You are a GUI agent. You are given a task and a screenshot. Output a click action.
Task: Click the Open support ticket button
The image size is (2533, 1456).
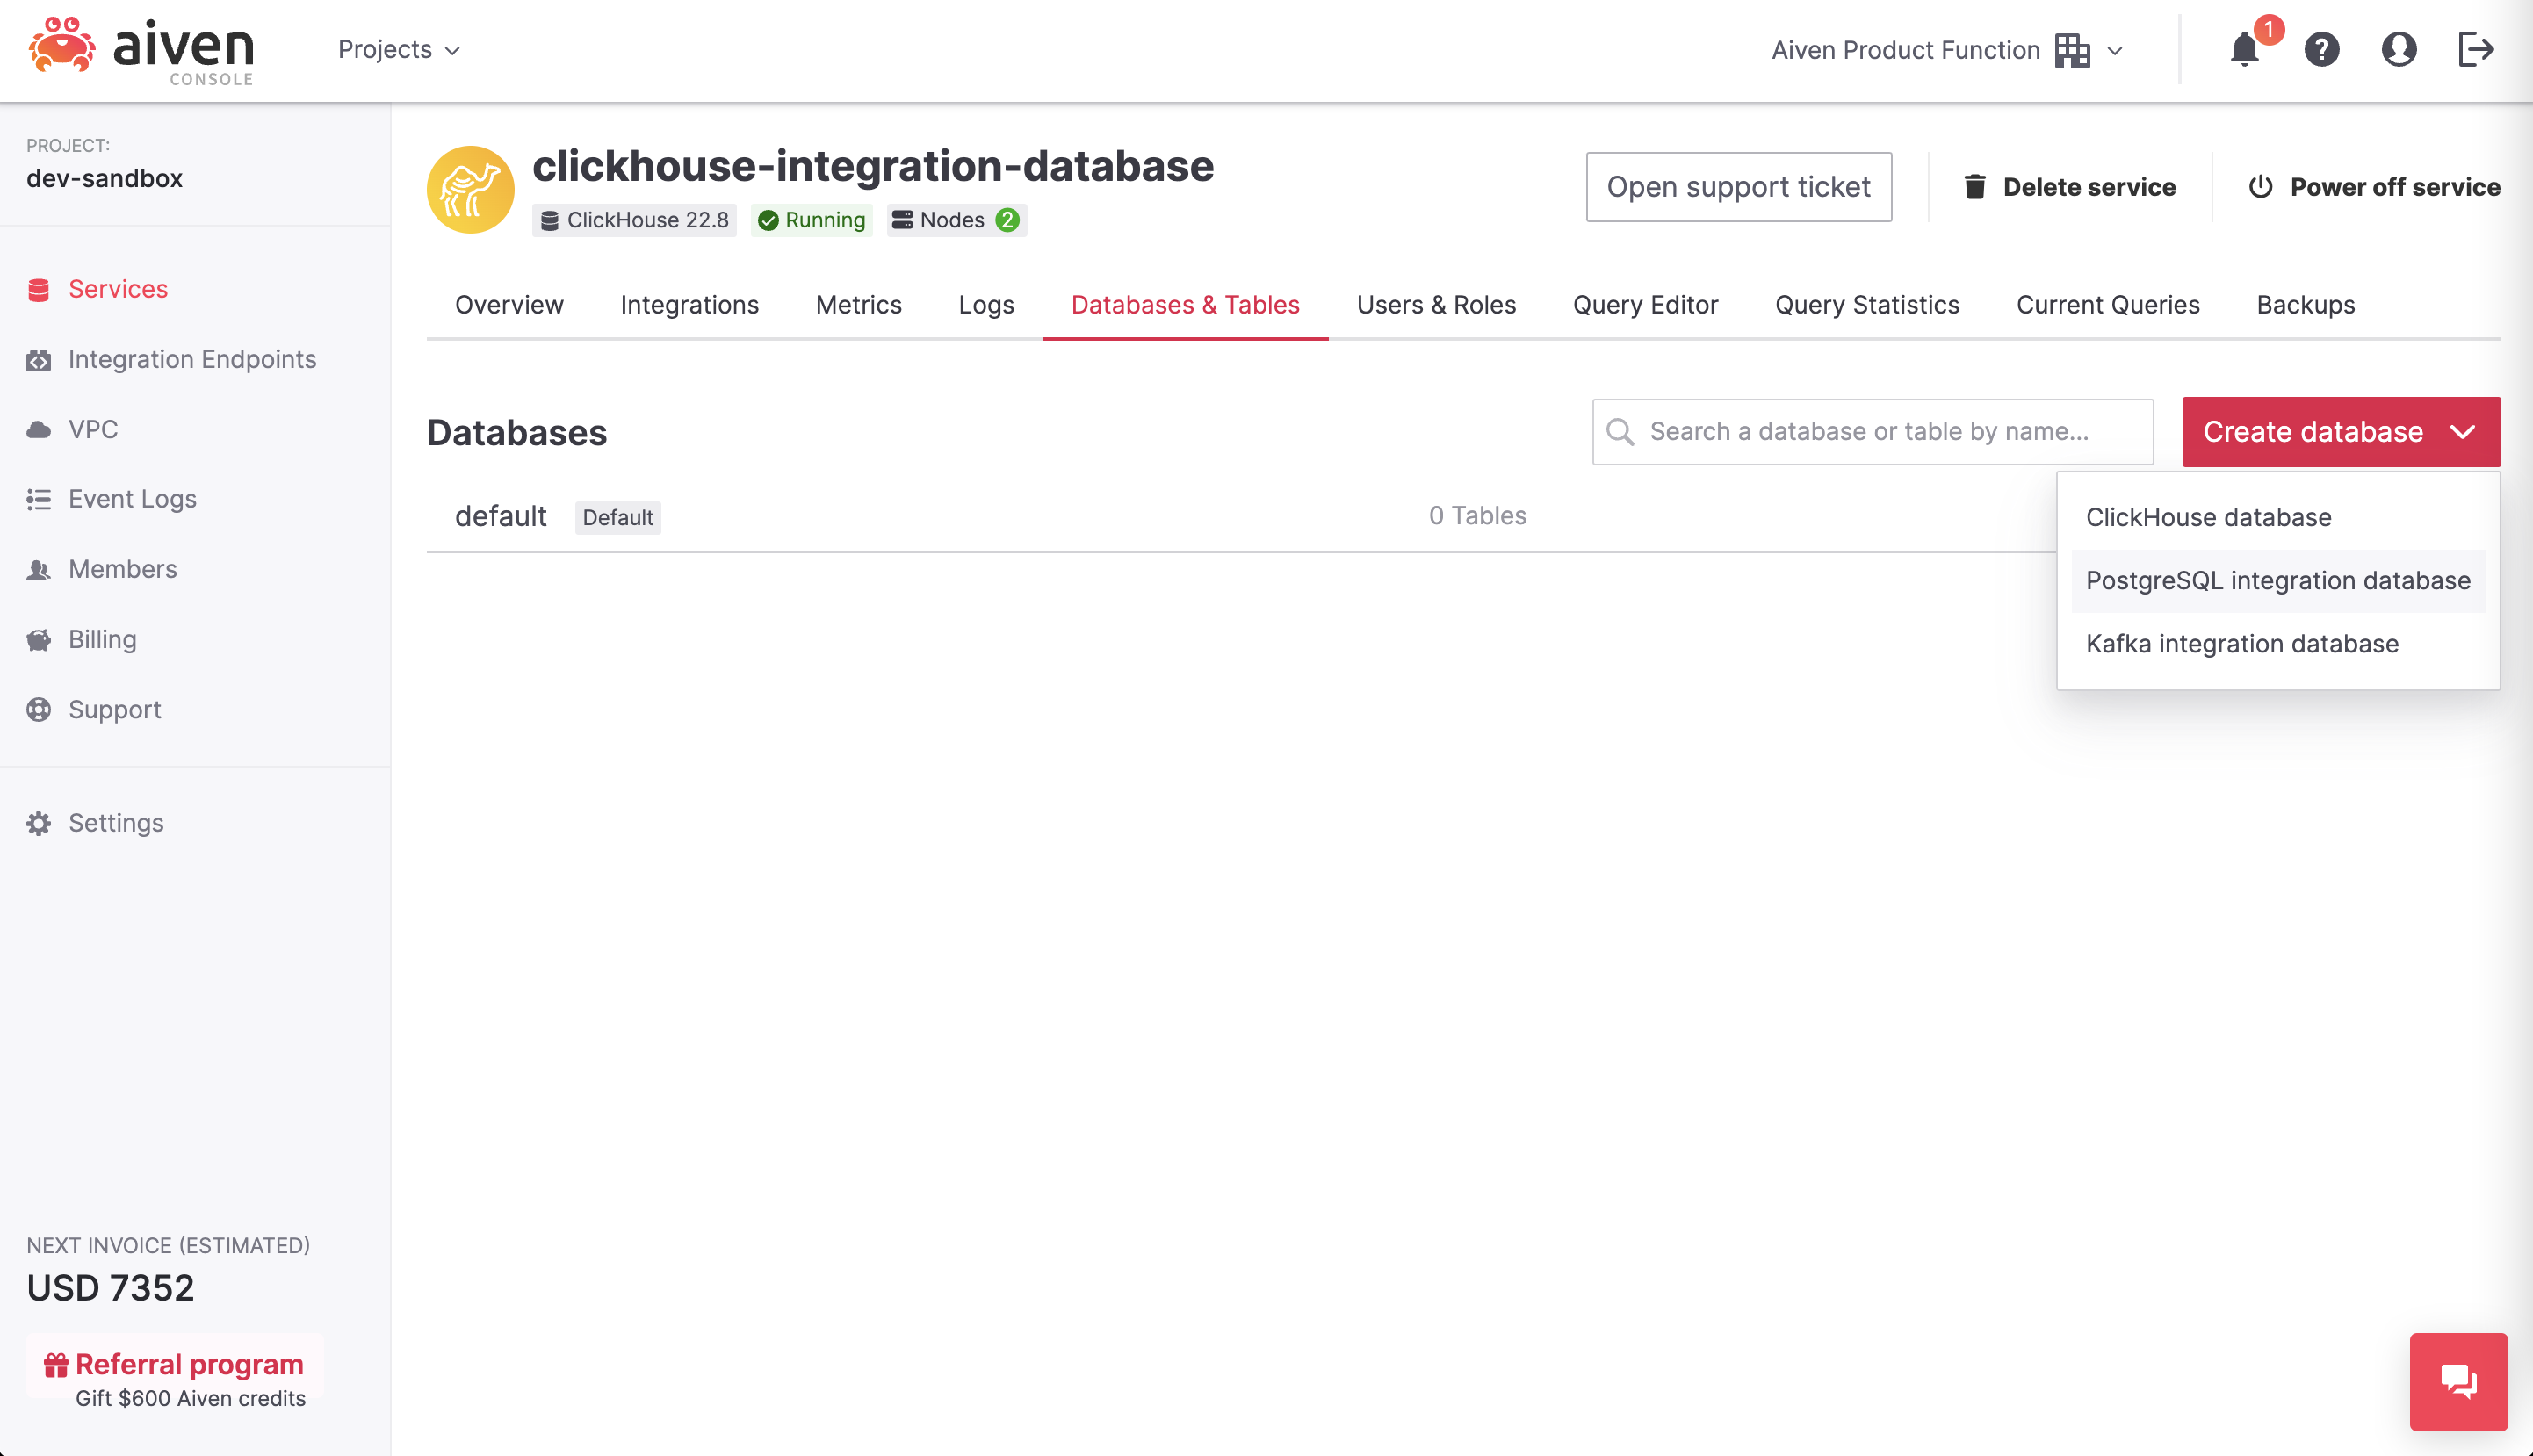1739,187
